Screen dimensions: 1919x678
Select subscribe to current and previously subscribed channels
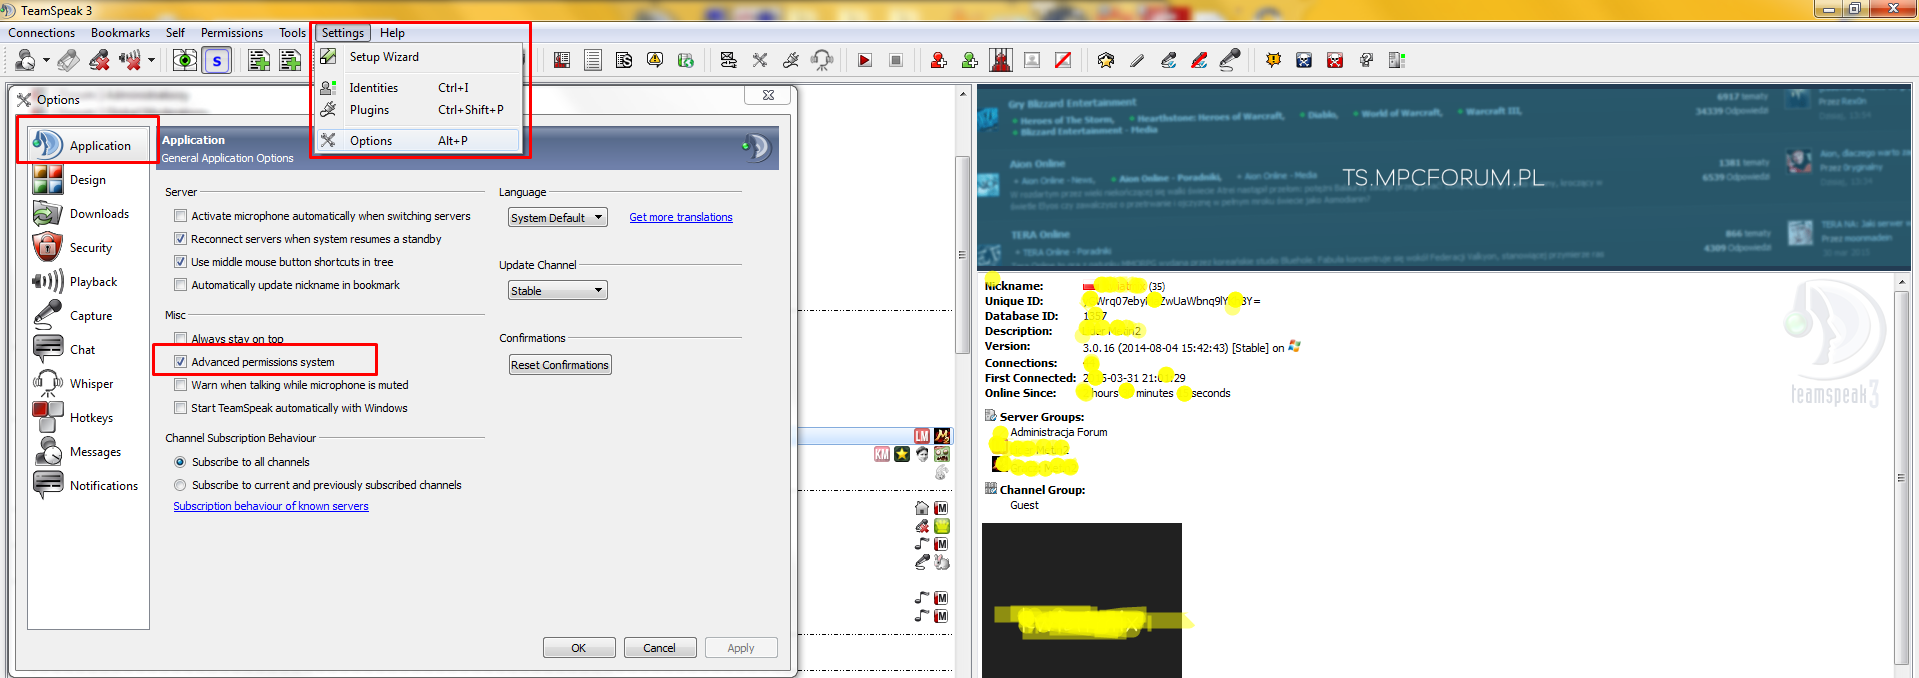click(180, 485)
